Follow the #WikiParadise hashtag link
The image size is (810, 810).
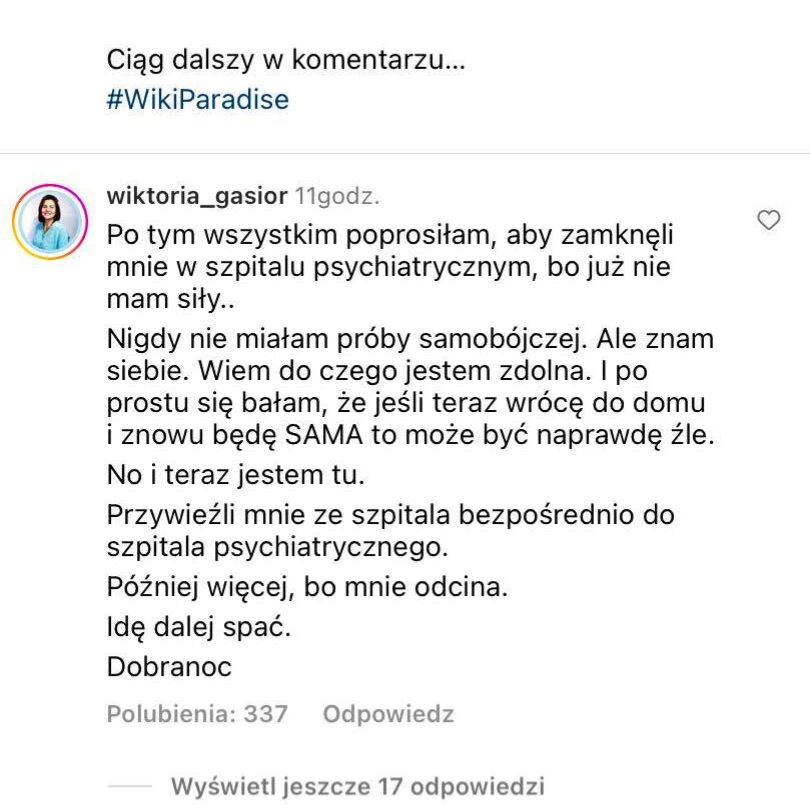(197, 100)
